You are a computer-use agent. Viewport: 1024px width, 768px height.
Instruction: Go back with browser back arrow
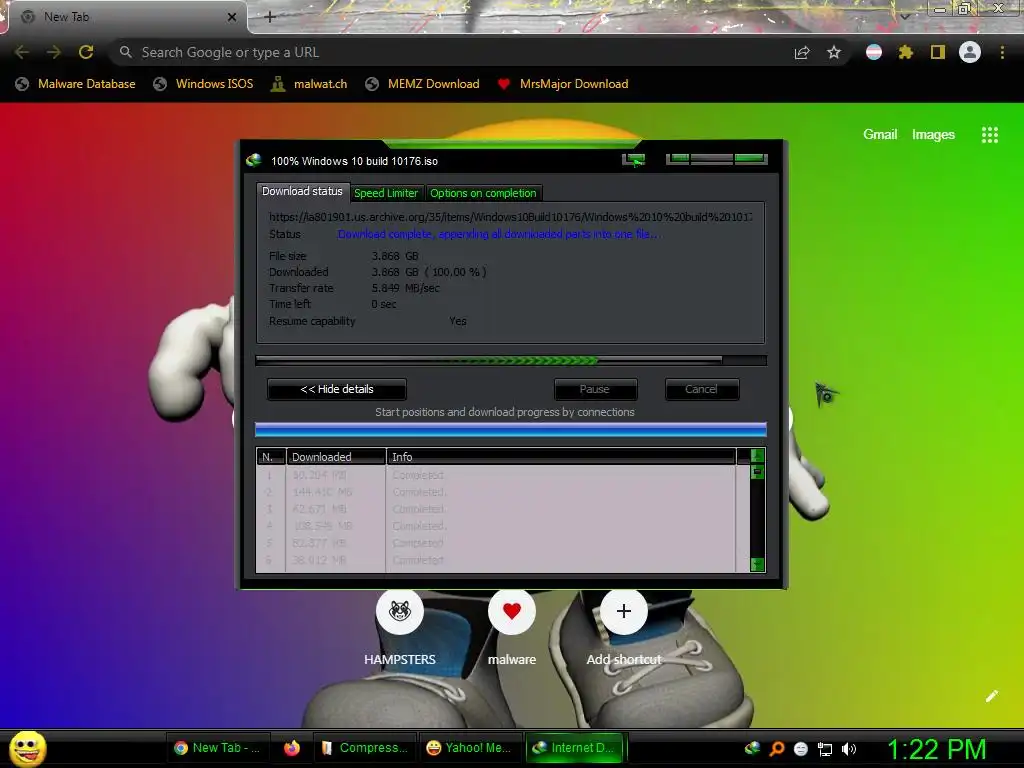click(22, 52)
